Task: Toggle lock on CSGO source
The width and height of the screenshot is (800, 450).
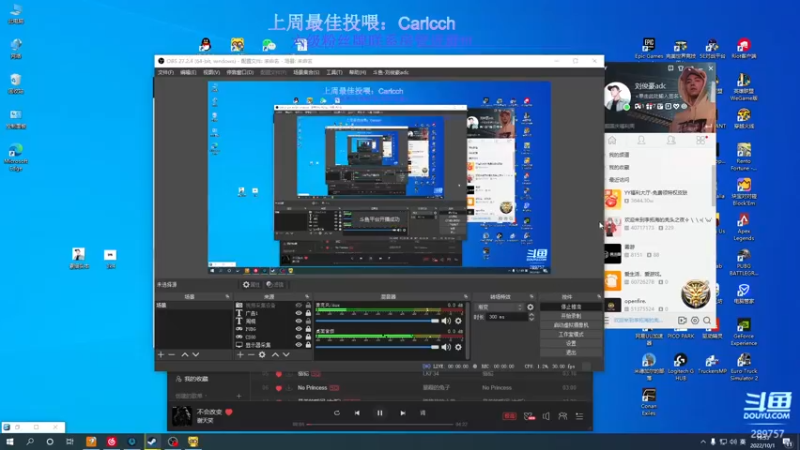Action: tap(308, 337)
